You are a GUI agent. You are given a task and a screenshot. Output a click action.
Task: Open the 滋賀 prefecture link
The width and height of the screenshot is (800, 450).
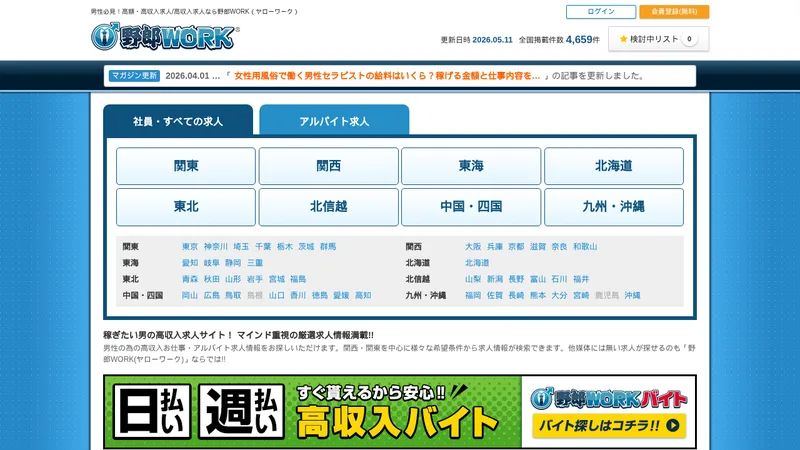click(538, 246)
